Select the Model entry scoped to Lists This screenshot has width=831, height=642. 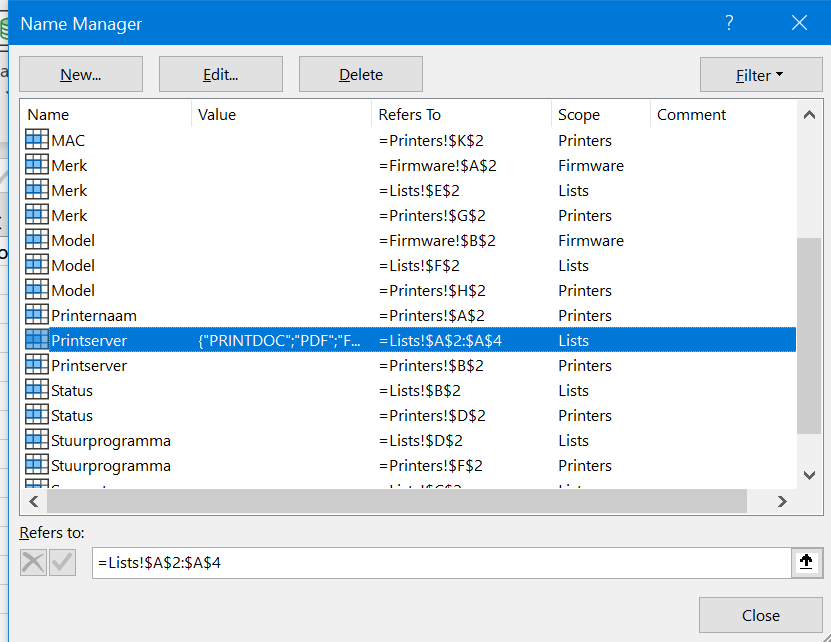pyautogui.click(x=75, y=265)
